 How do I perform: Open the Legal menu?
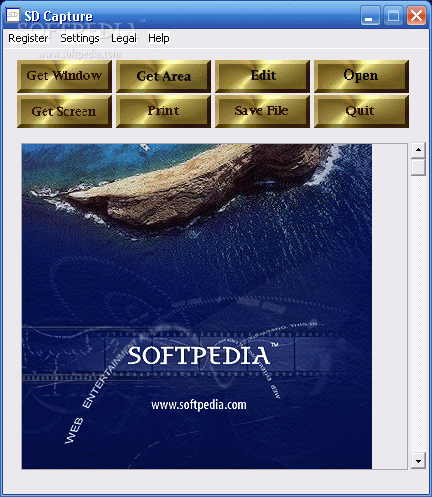click(124, 38)
